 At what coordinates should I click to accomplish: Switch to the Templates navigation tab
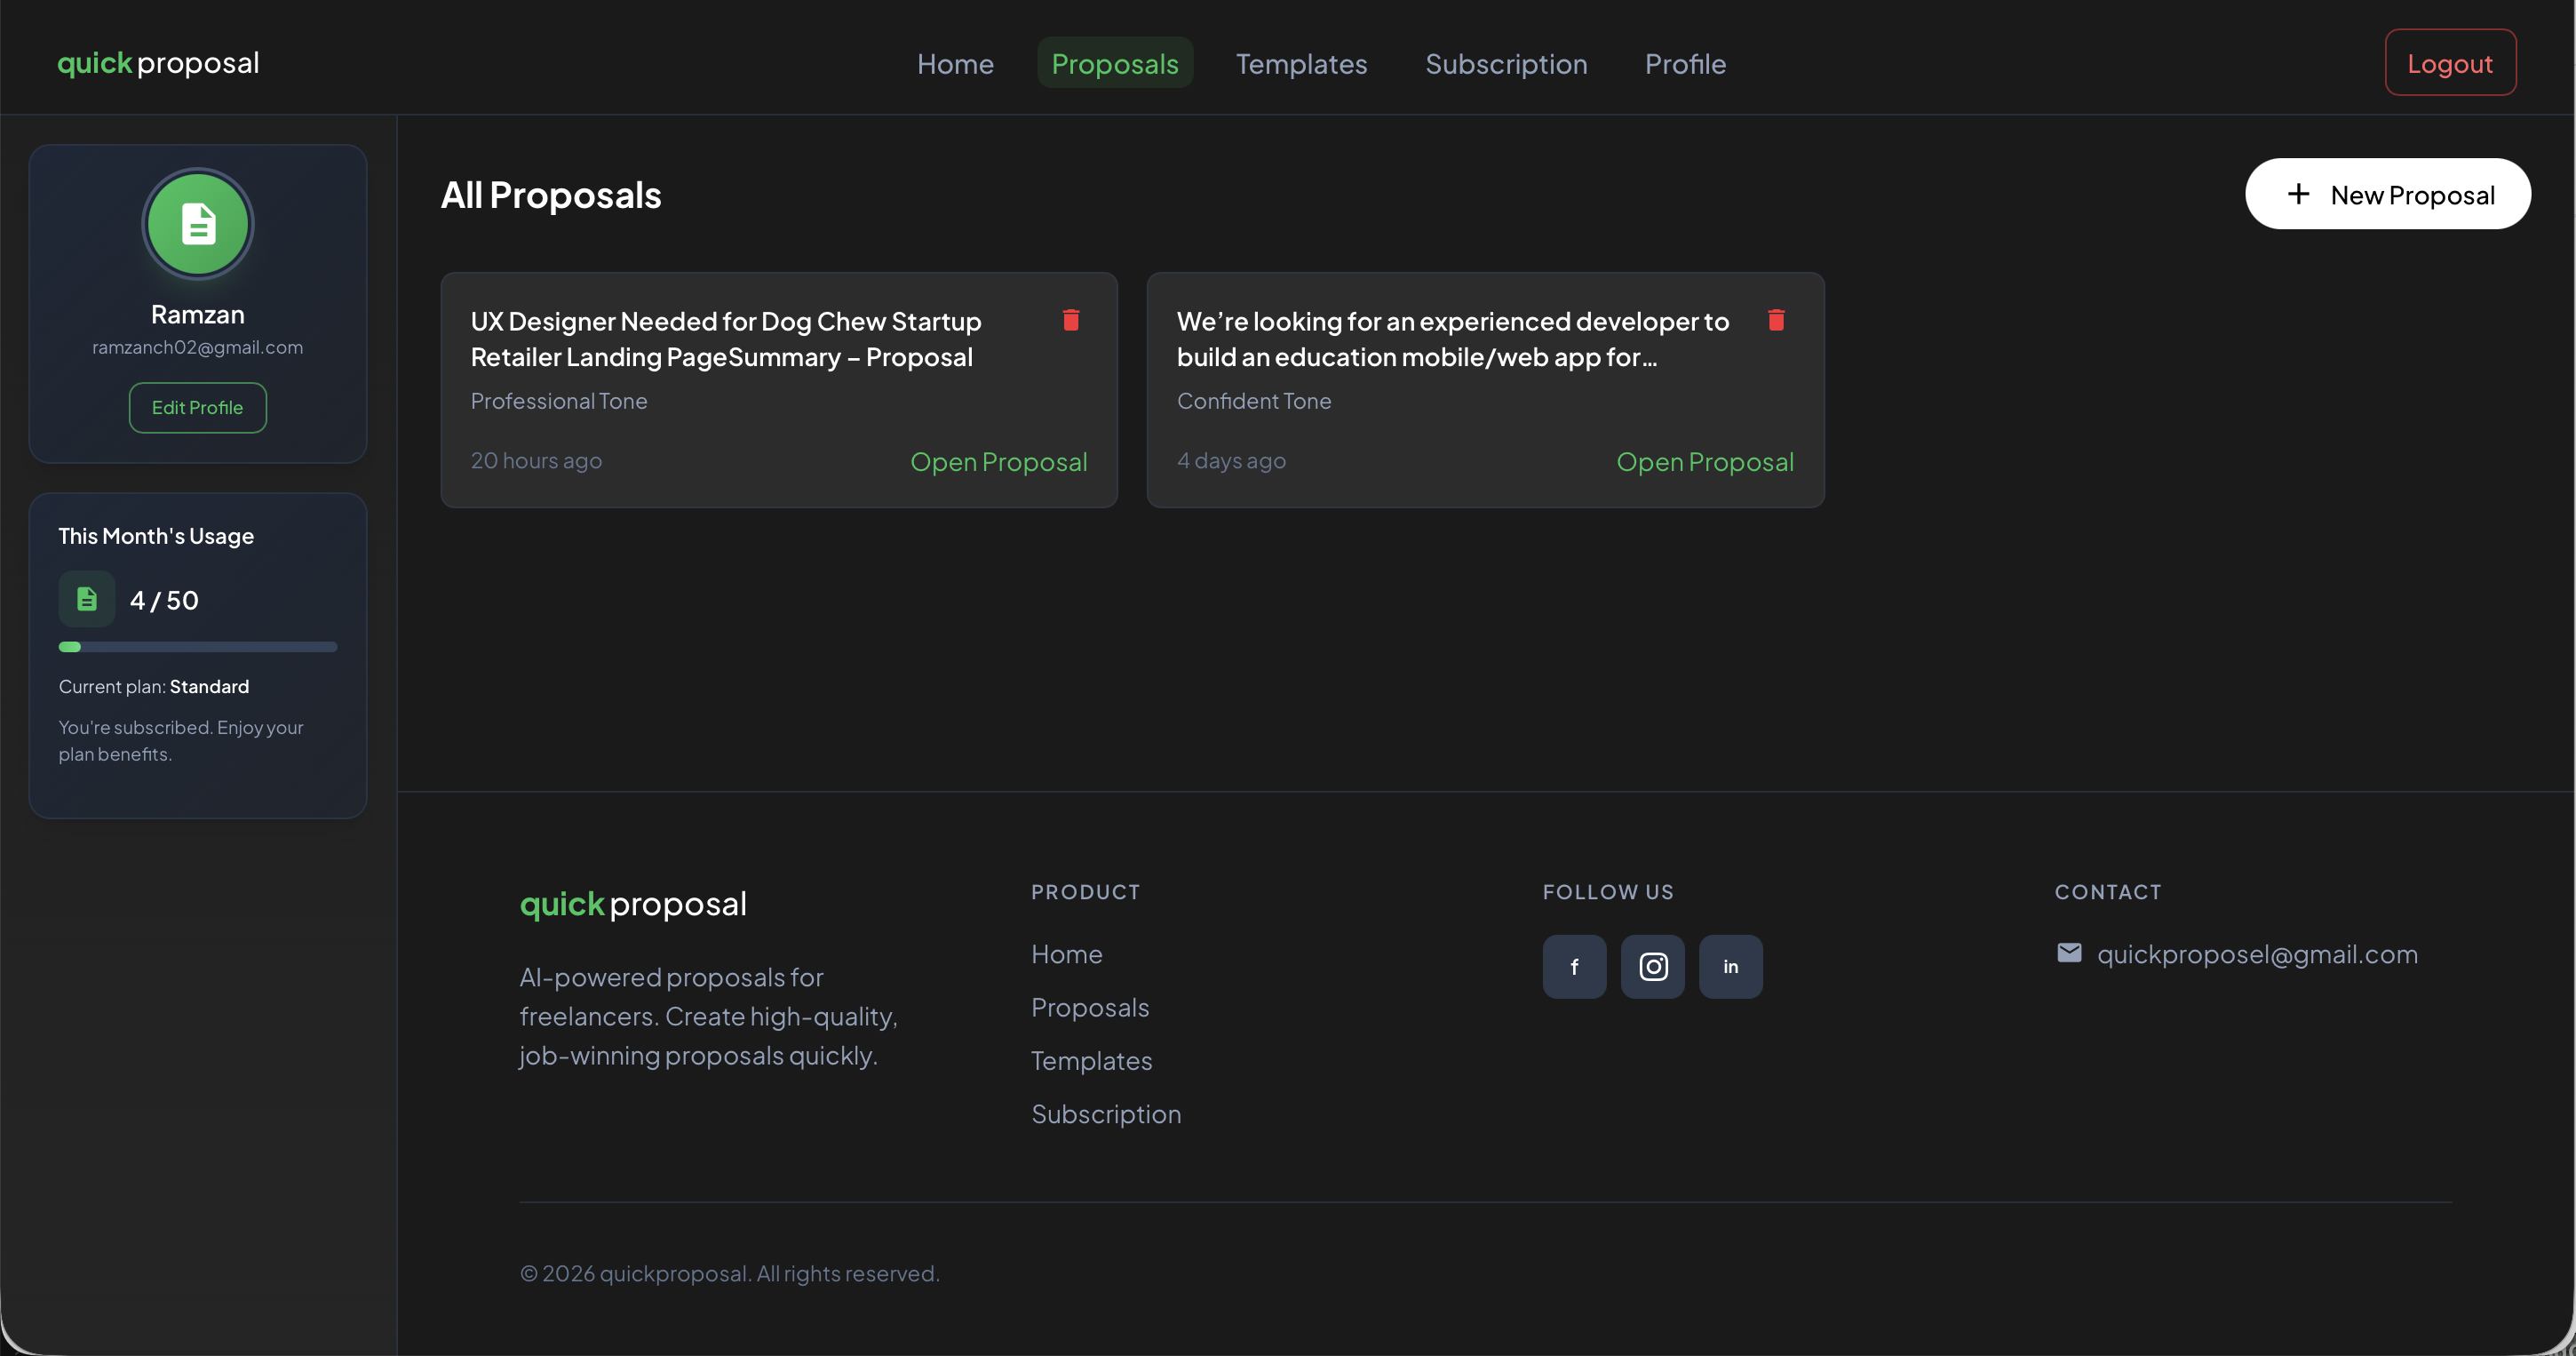pos(1301,63)
